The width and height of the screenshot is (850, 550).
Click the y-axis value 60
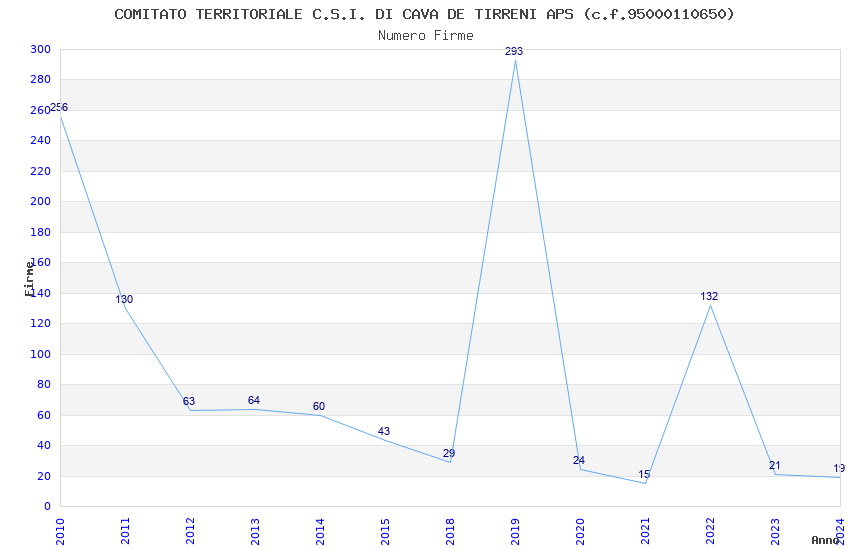click(44, 415)
